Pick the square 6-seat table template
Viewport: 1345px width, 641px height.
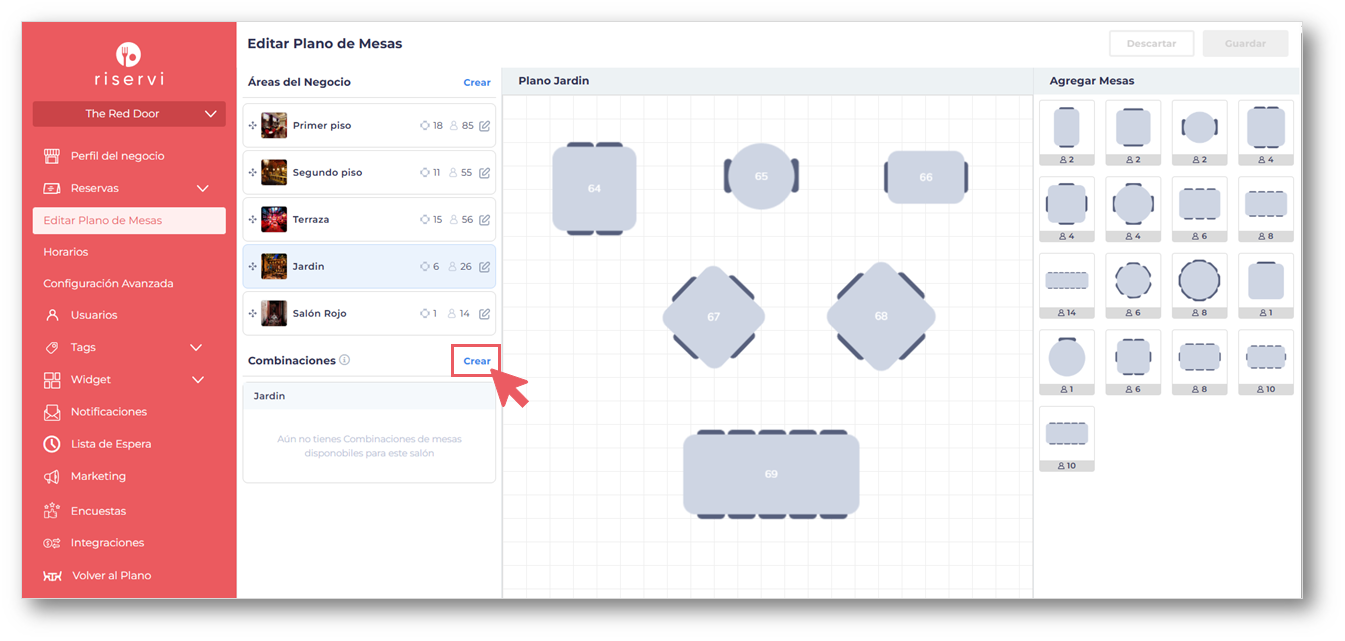point(1133,362)
